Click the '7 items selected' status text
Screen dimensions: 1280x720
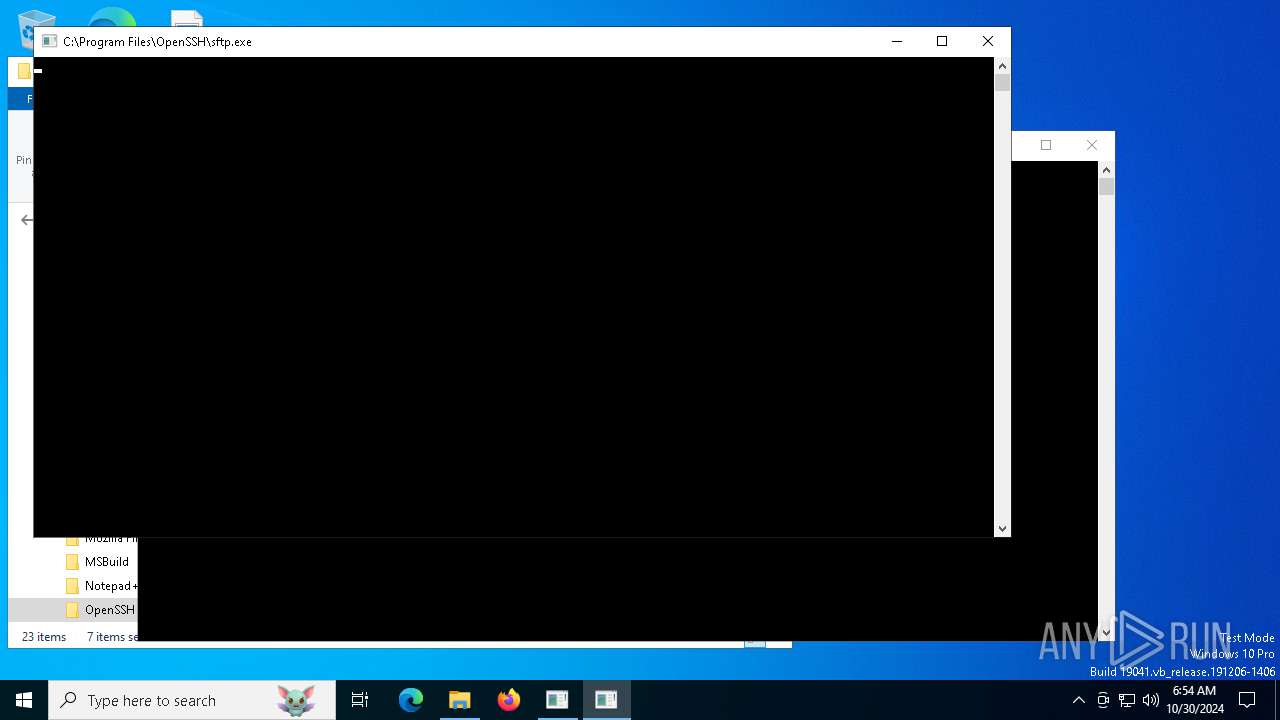112,637
